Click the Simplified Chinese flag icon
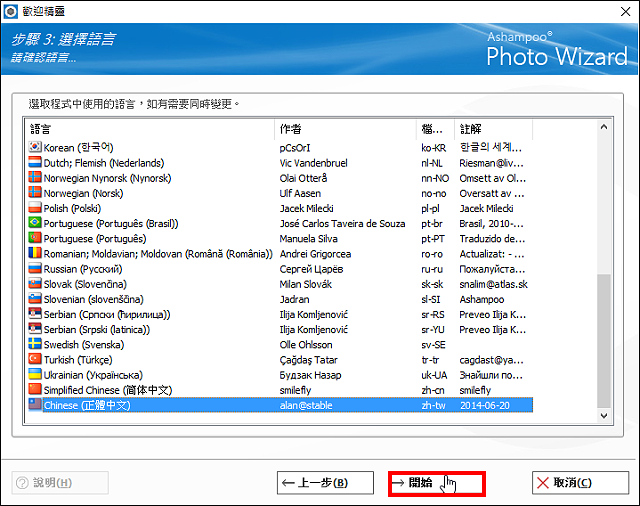Image resolution: width=640 pixels, height=506 pixels. [x=35, y=388]
